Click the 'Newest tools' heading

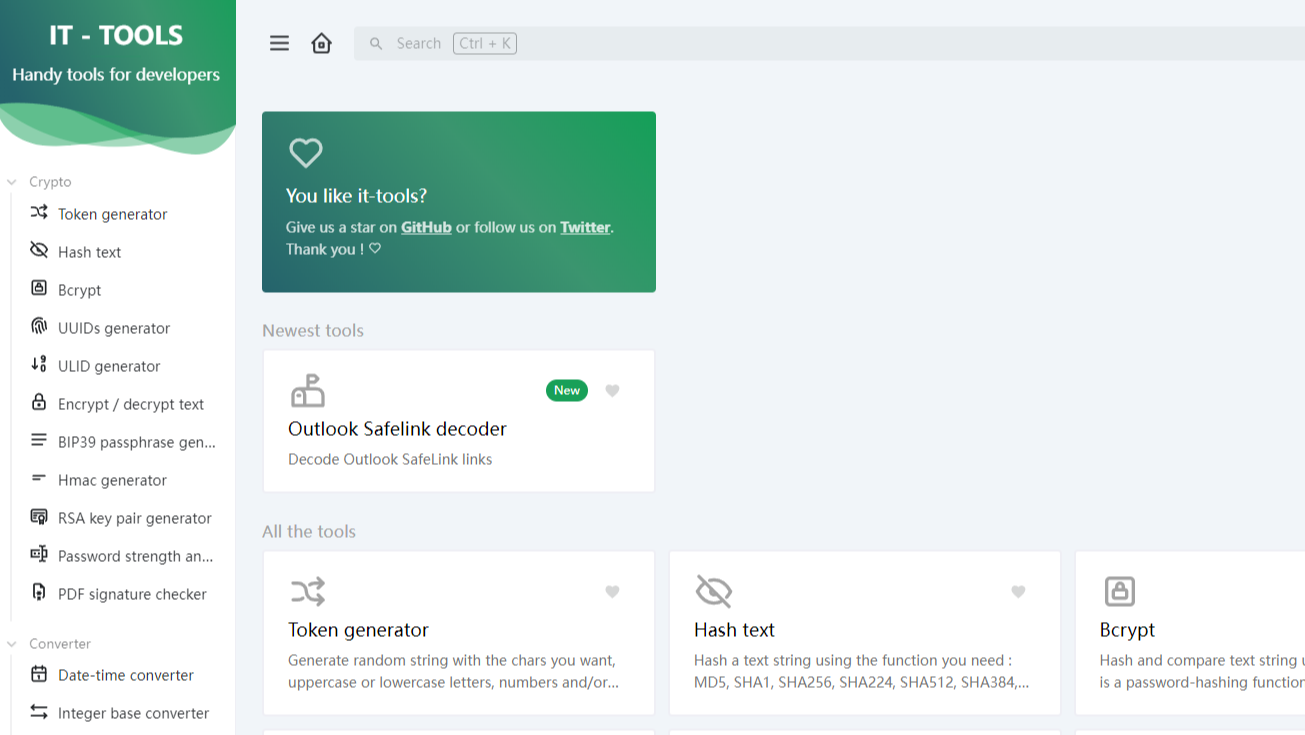[x=313, y=330]
